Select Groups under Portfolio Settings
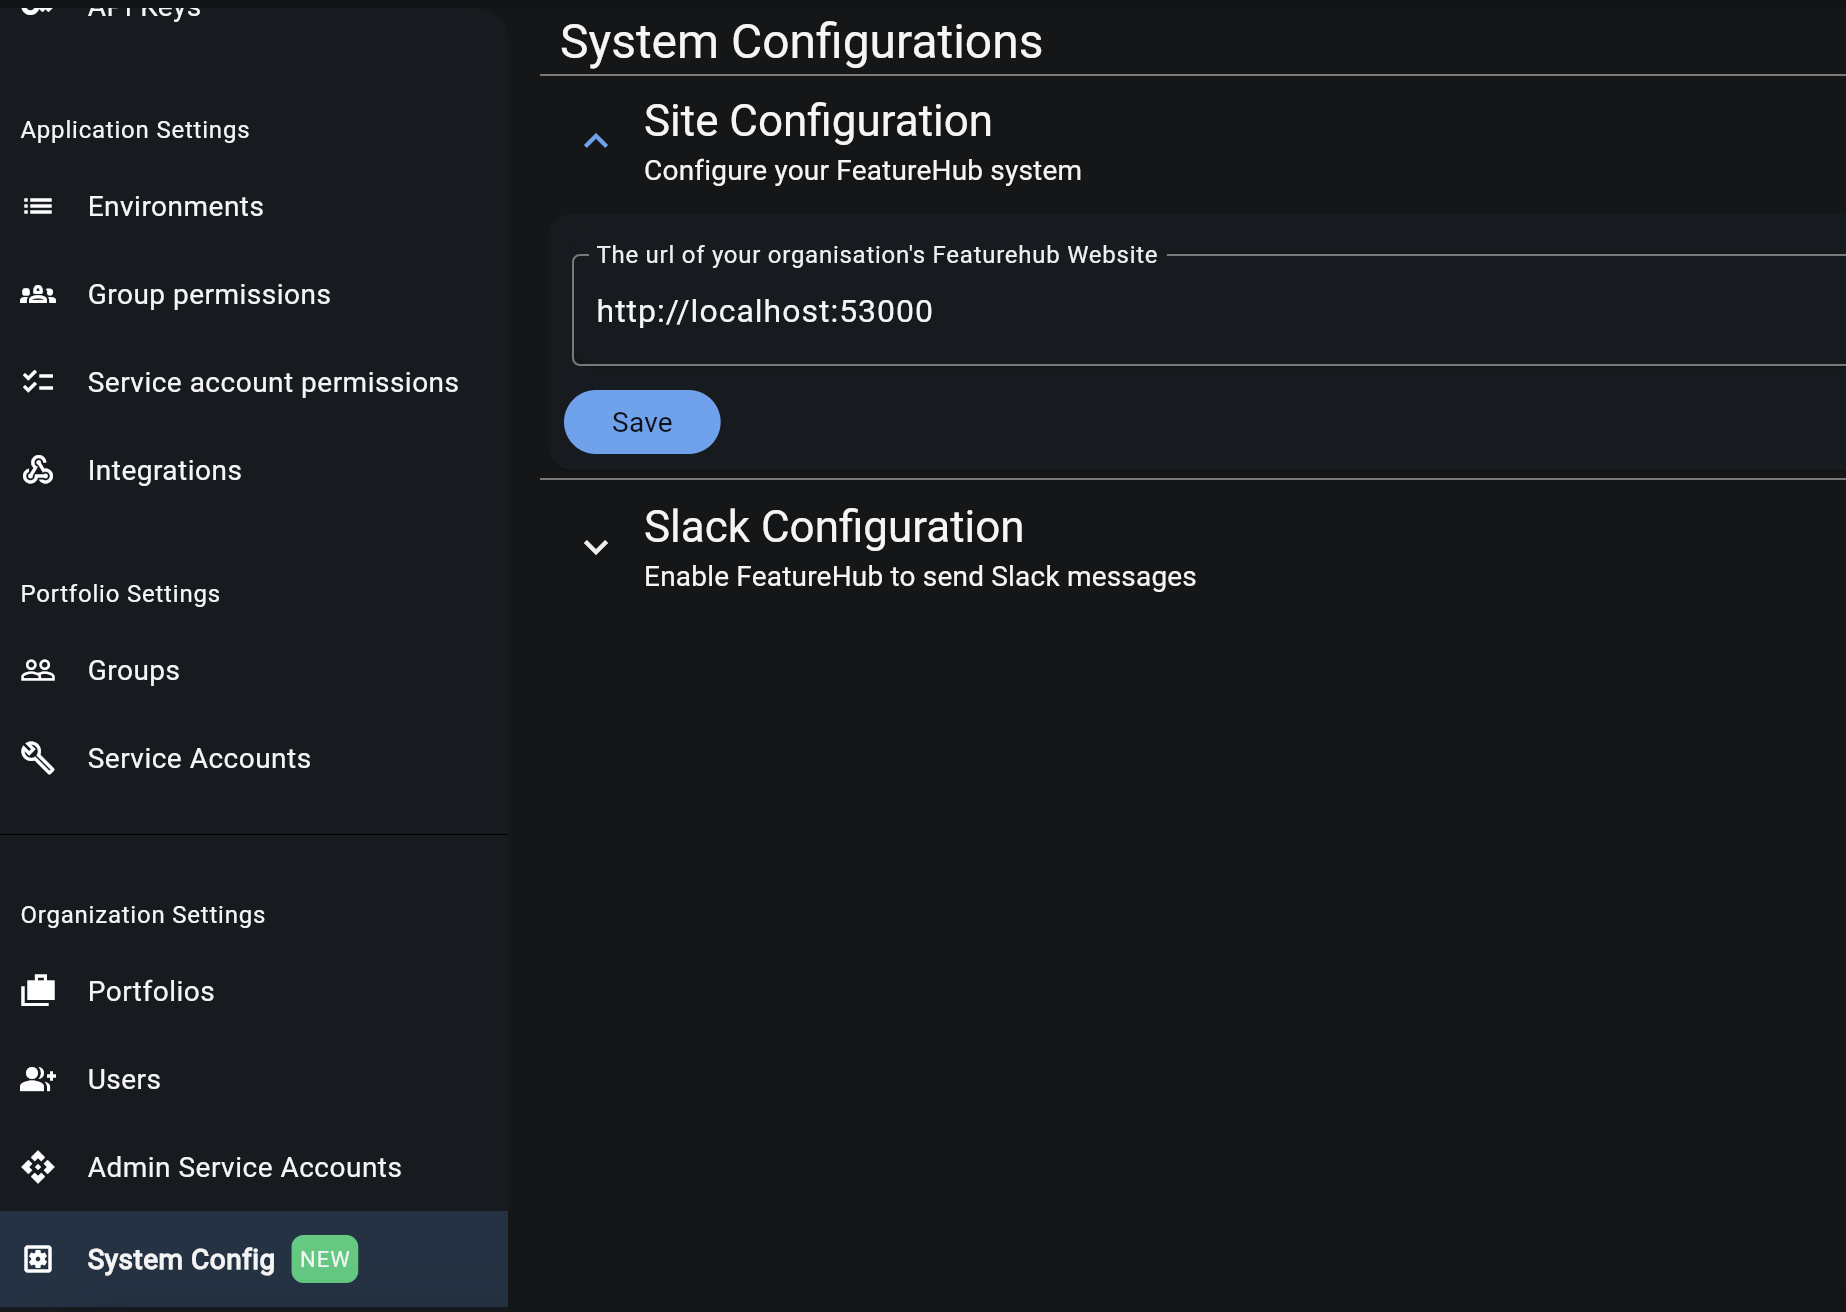 (133, 669)
